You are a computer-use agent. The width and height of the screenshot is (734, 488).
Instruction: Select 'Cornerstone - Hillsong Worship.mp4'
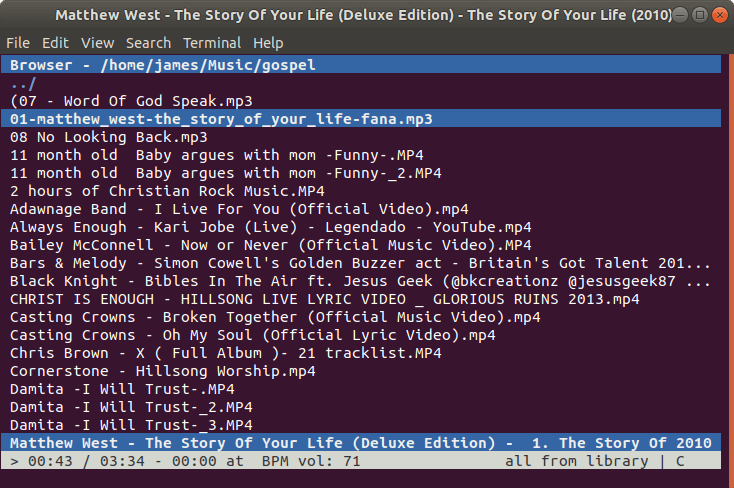tap(163, 371)
